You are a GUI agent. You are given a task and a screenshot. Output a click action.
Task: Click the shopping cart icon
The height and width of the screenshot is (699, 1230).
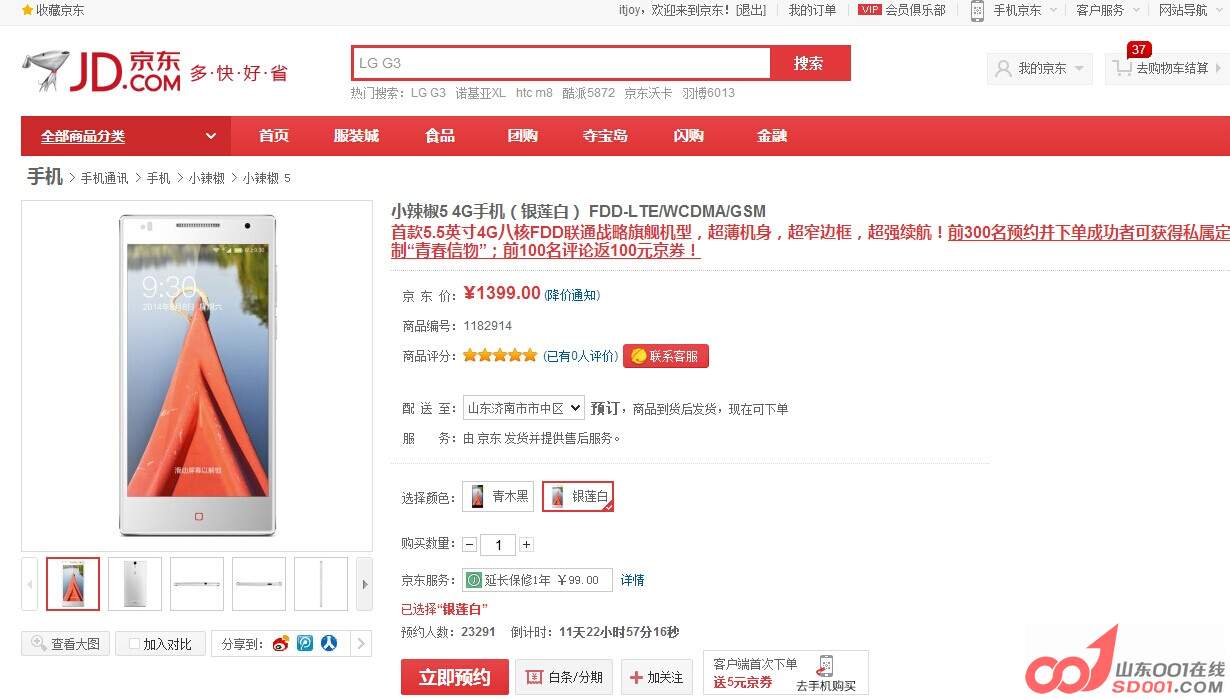[1122, 69]
